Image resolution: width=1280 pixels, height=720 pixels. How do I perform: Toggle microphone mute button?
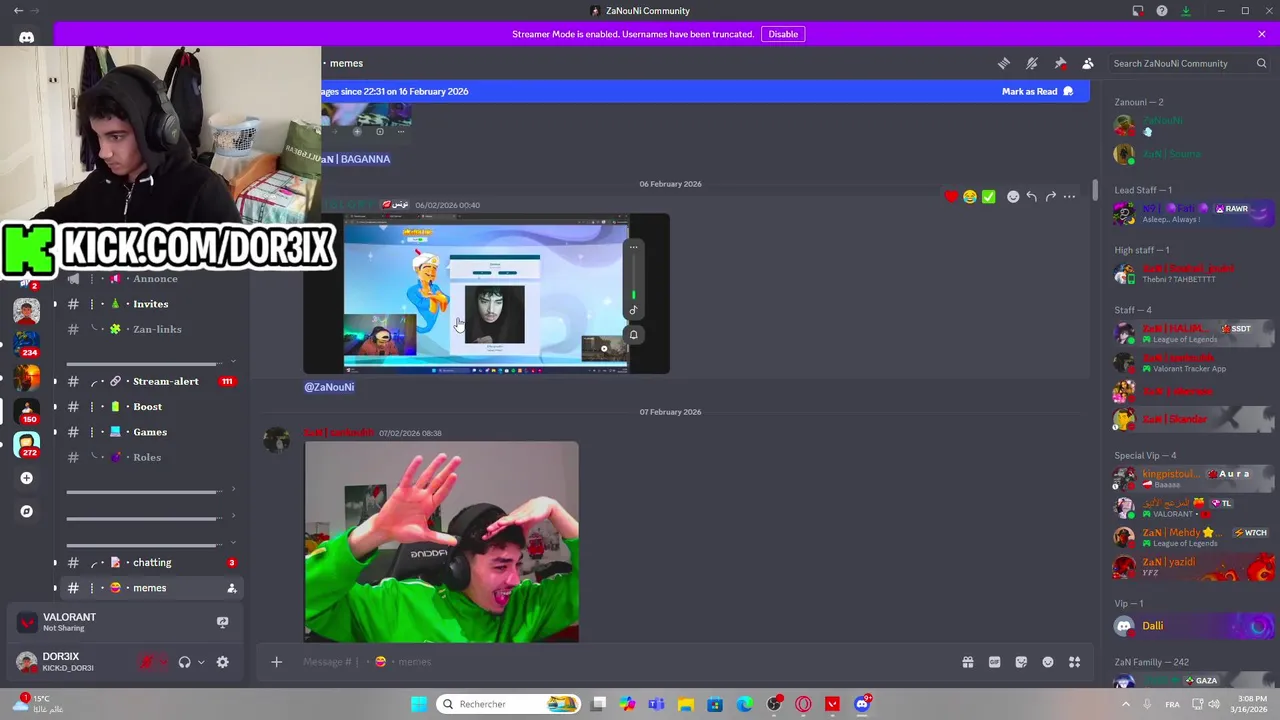147,662
